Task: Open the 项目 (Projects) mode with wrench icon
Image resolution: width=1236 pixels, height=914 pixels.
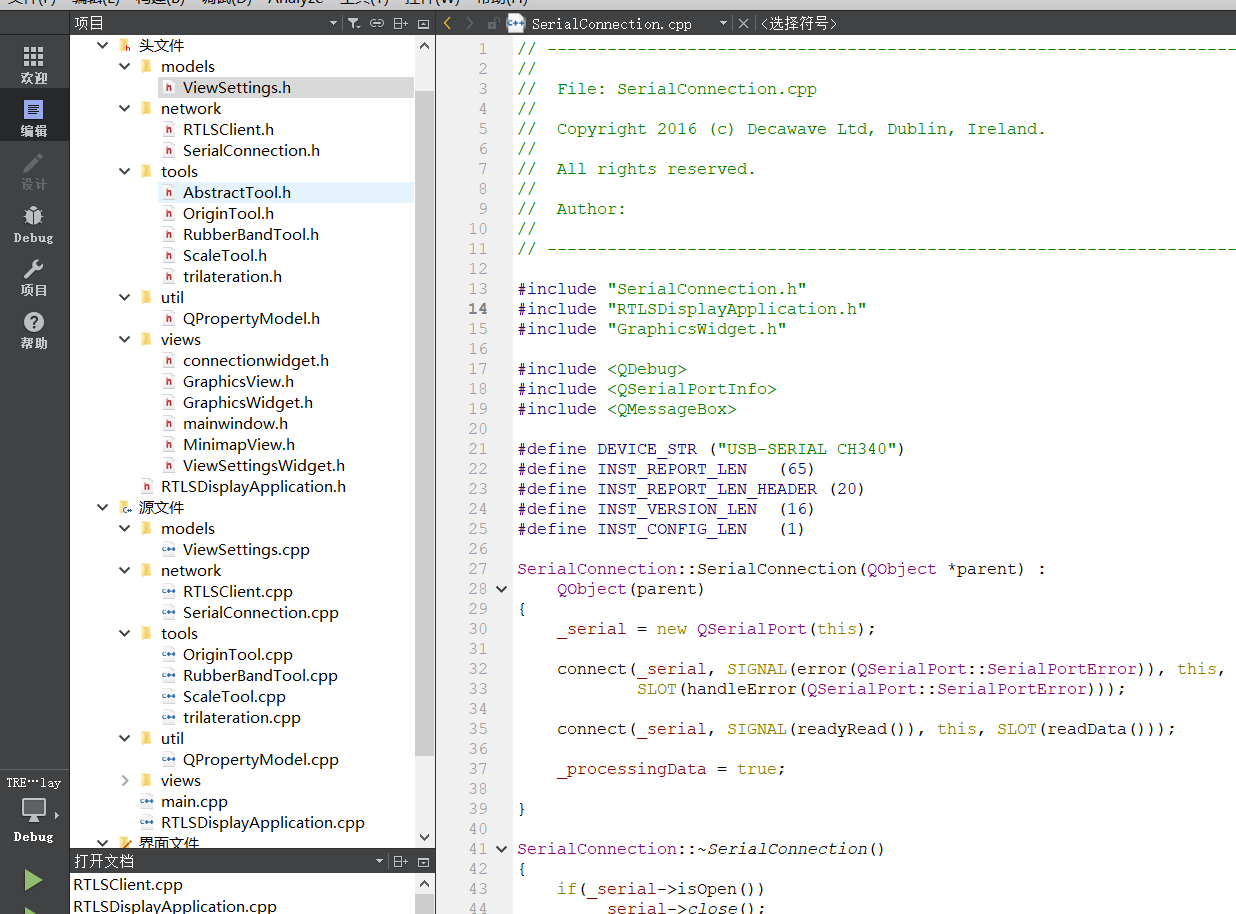Action: 34,277
